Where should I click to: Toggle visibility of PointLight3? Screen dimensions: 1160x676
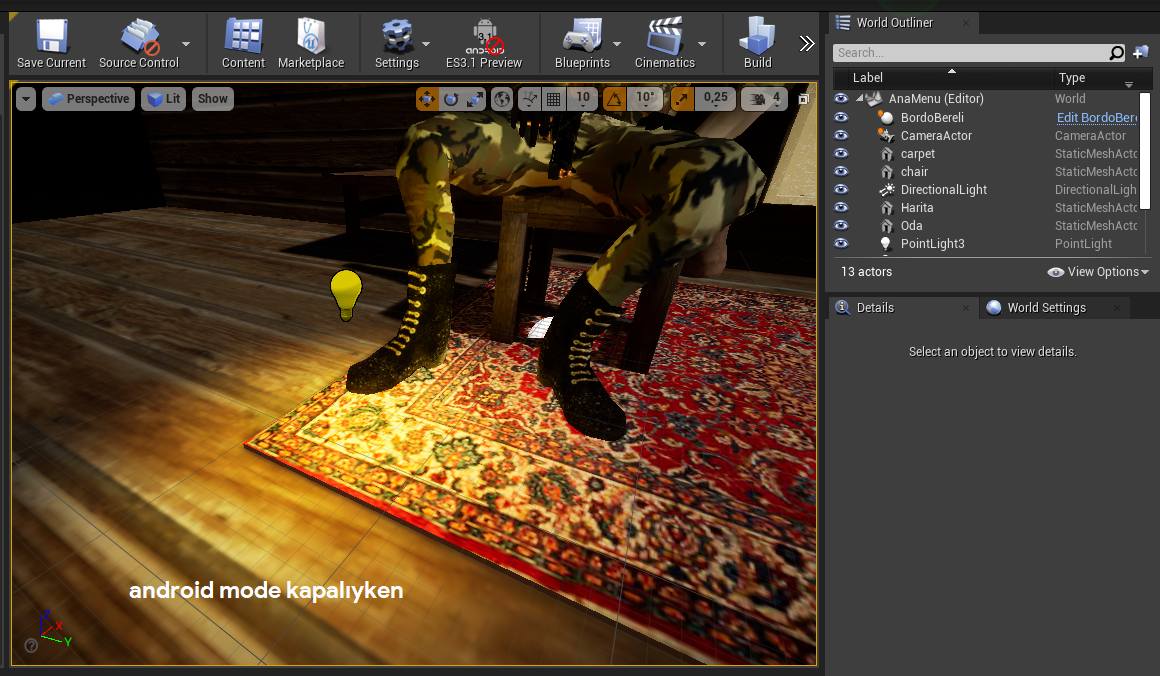841,243
